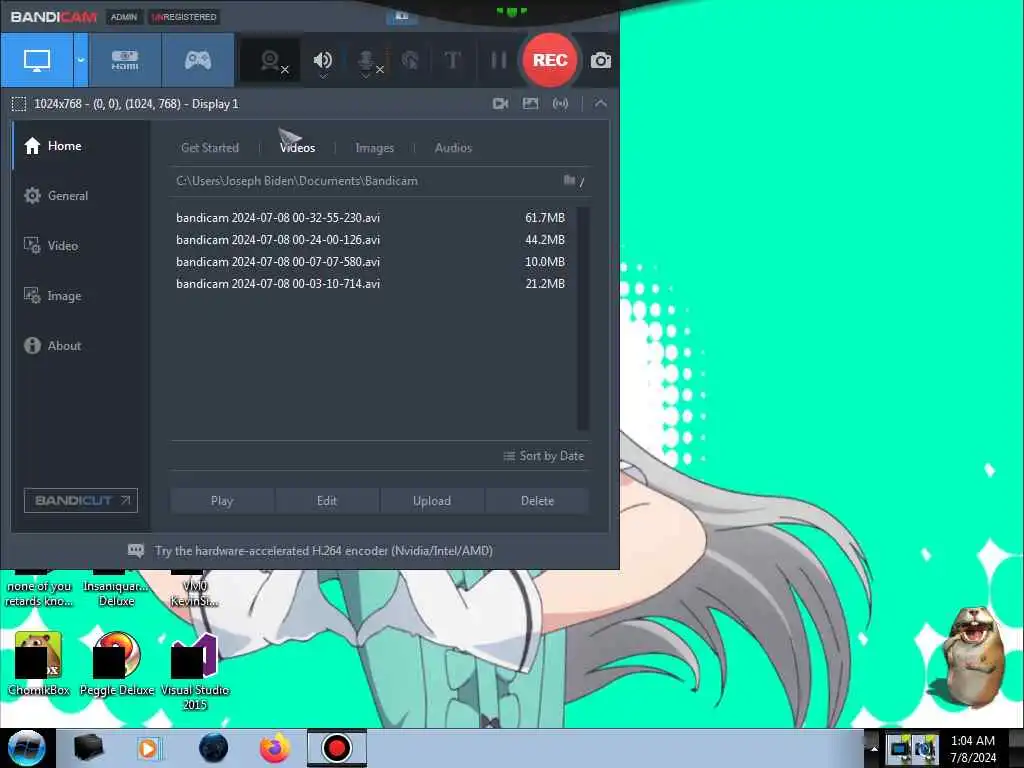Click the pause recording button

tap(499, 61)
